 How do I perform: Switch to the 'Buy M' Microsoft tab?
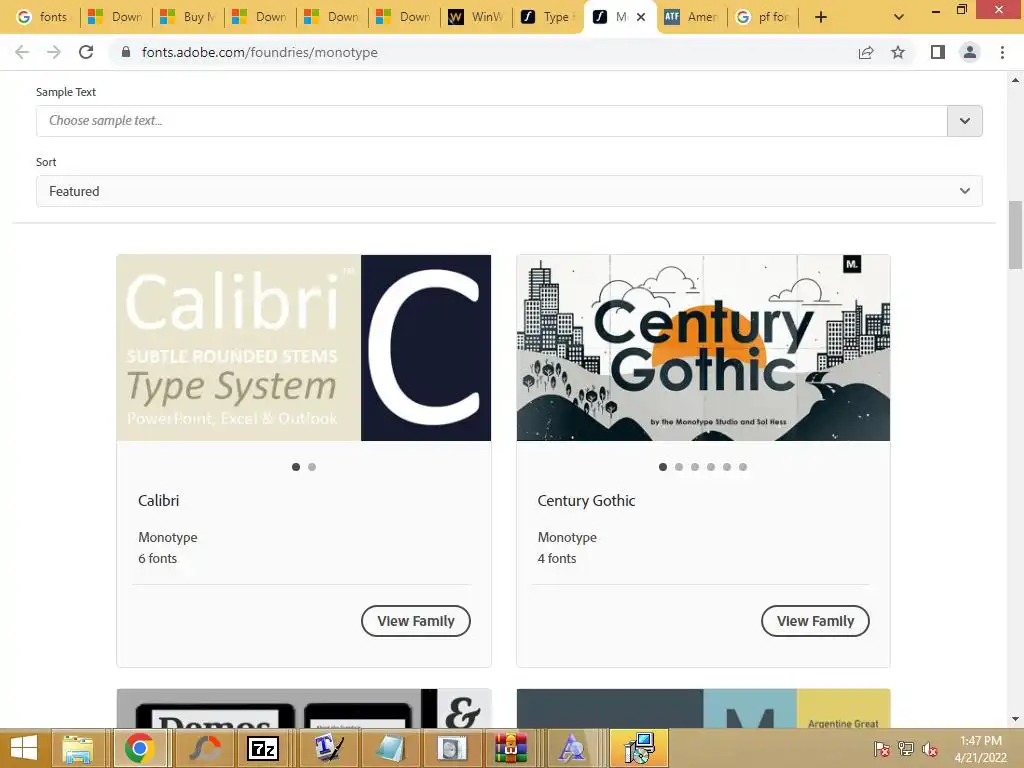187,17
